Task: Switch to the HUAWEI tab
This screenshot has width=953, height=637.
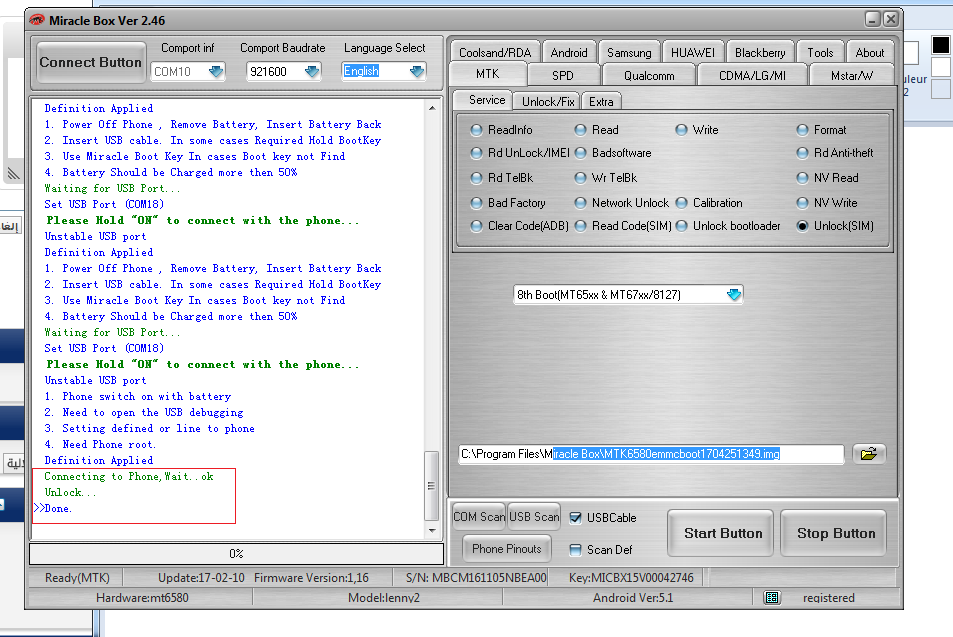Action: pos(693,52)
